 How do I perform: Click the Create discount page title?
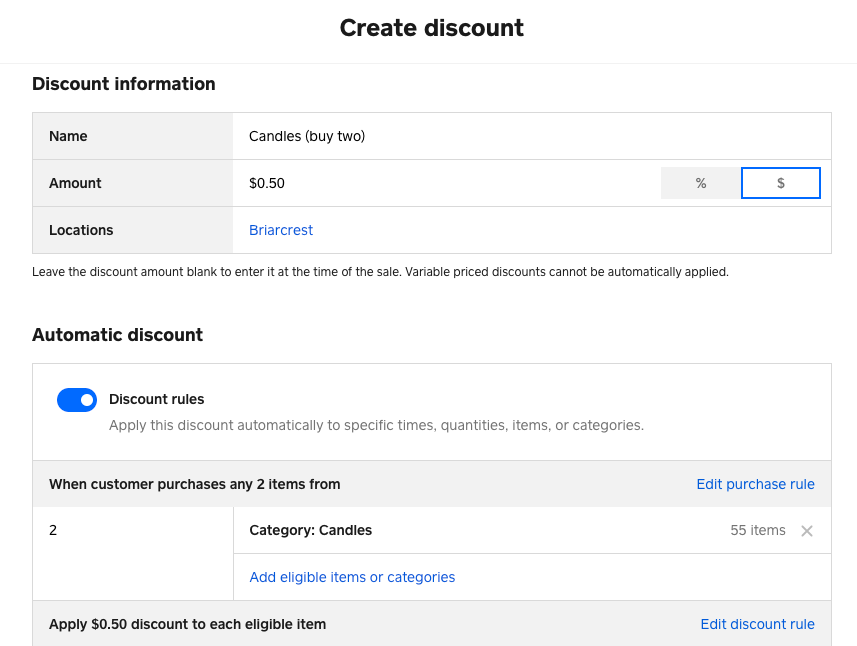tap(431, 28)
